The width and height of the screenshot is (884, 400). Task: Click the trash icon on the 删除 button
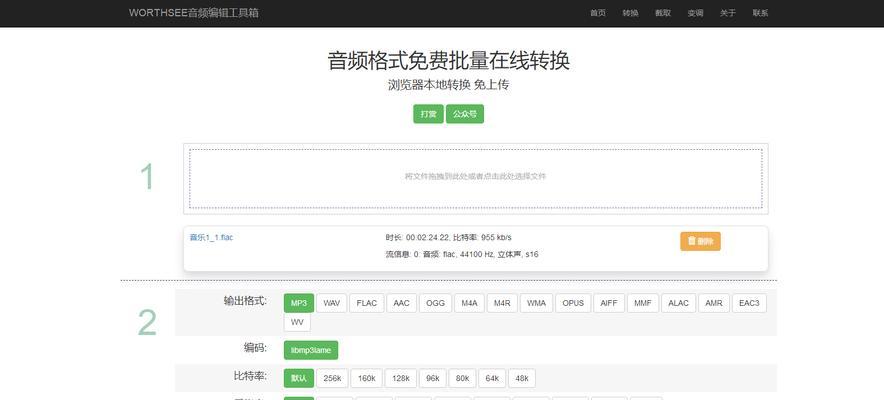click(692, 241)
